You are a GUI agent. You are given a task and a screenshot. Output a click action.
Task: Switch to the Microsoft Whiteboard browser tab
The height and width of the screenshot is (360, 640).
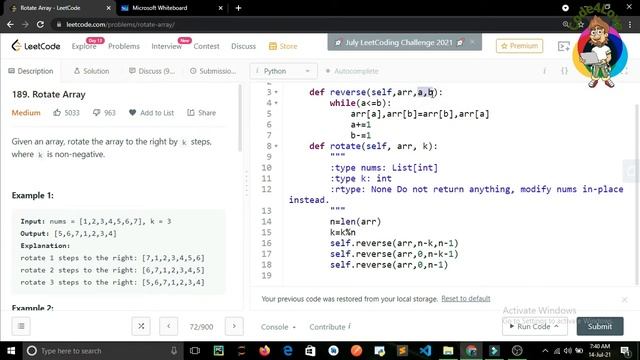pyautogui.click(x=171, y=8)
